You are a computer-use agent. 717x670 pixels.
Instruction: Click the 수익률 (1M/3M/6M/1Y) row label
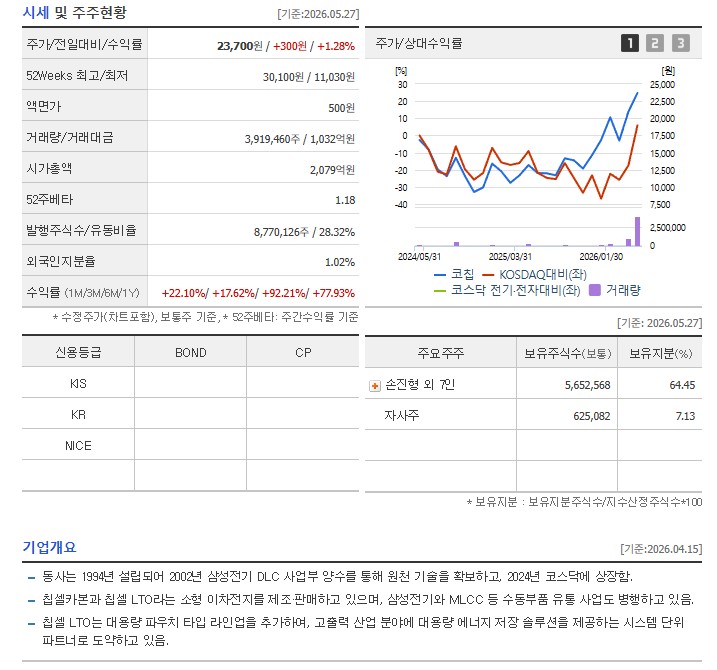coord(83,292)
